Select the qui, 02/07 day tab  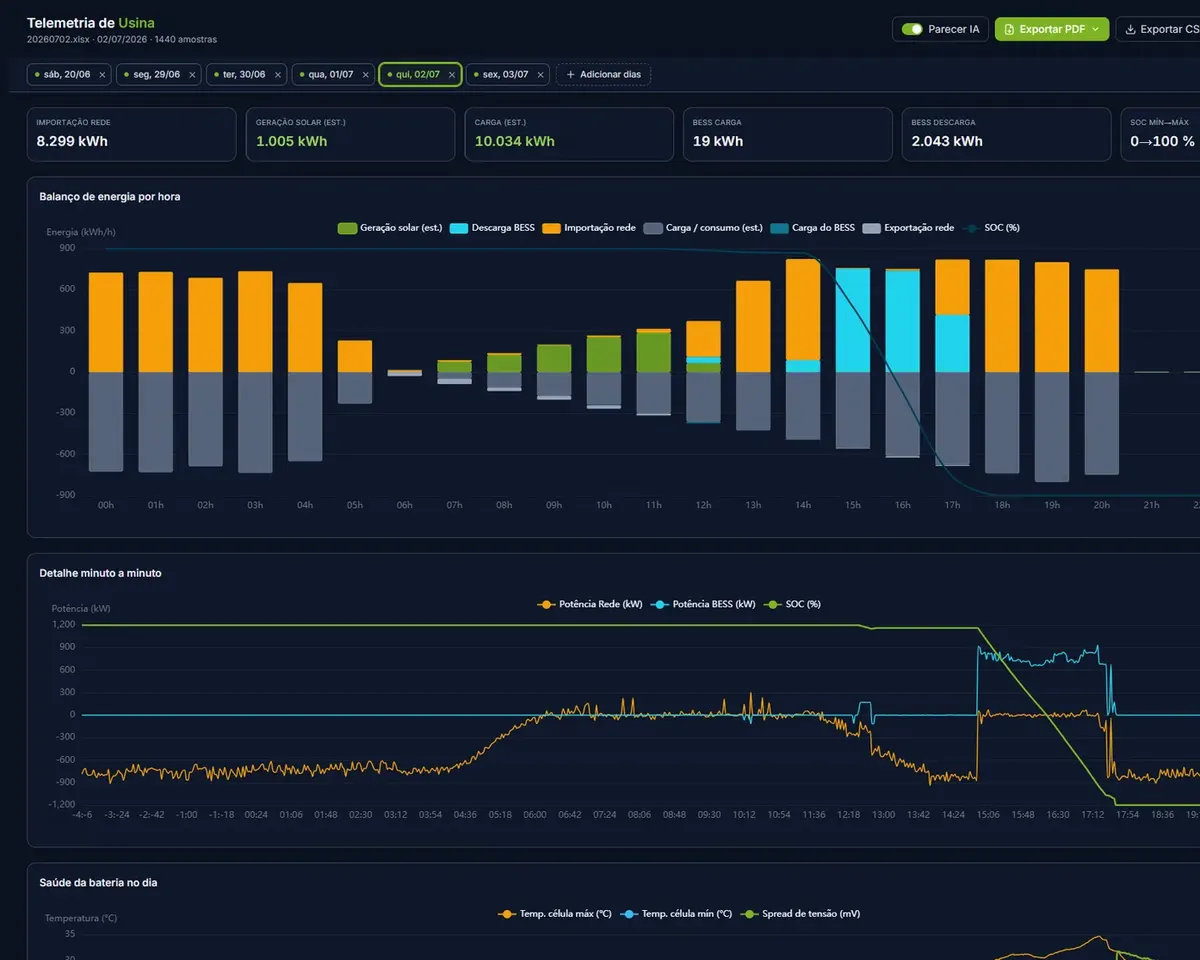coord(420,74)
